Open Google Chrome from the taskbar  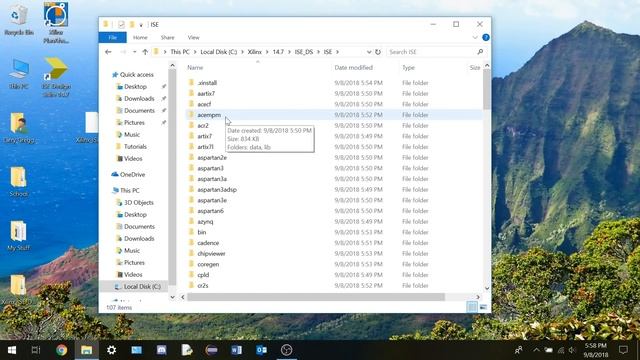(62, 350)
